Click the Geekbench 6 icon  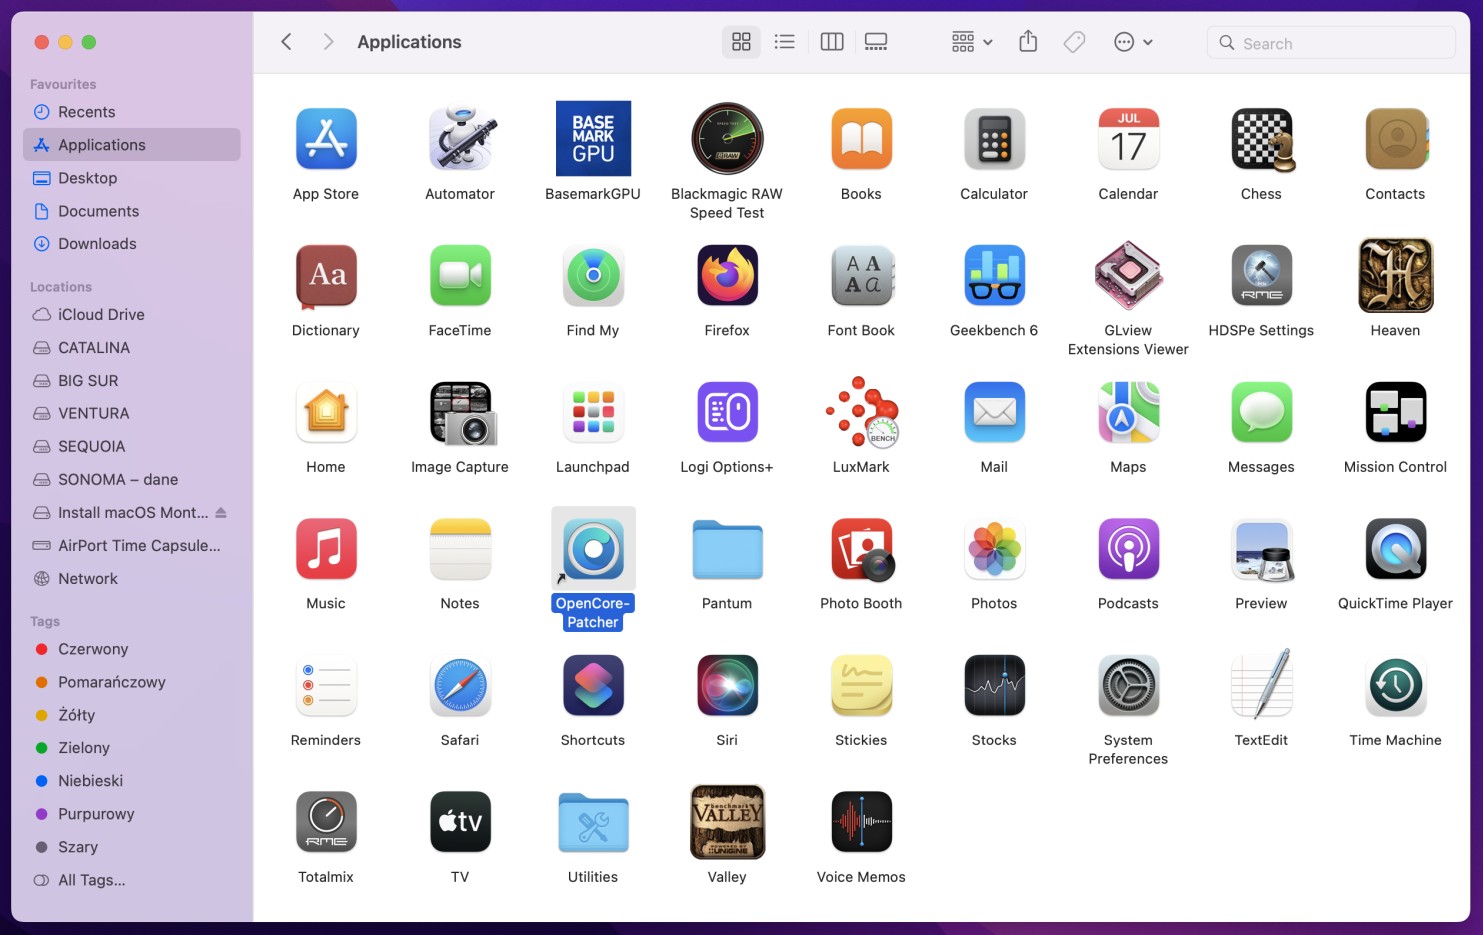pos(994,275)
